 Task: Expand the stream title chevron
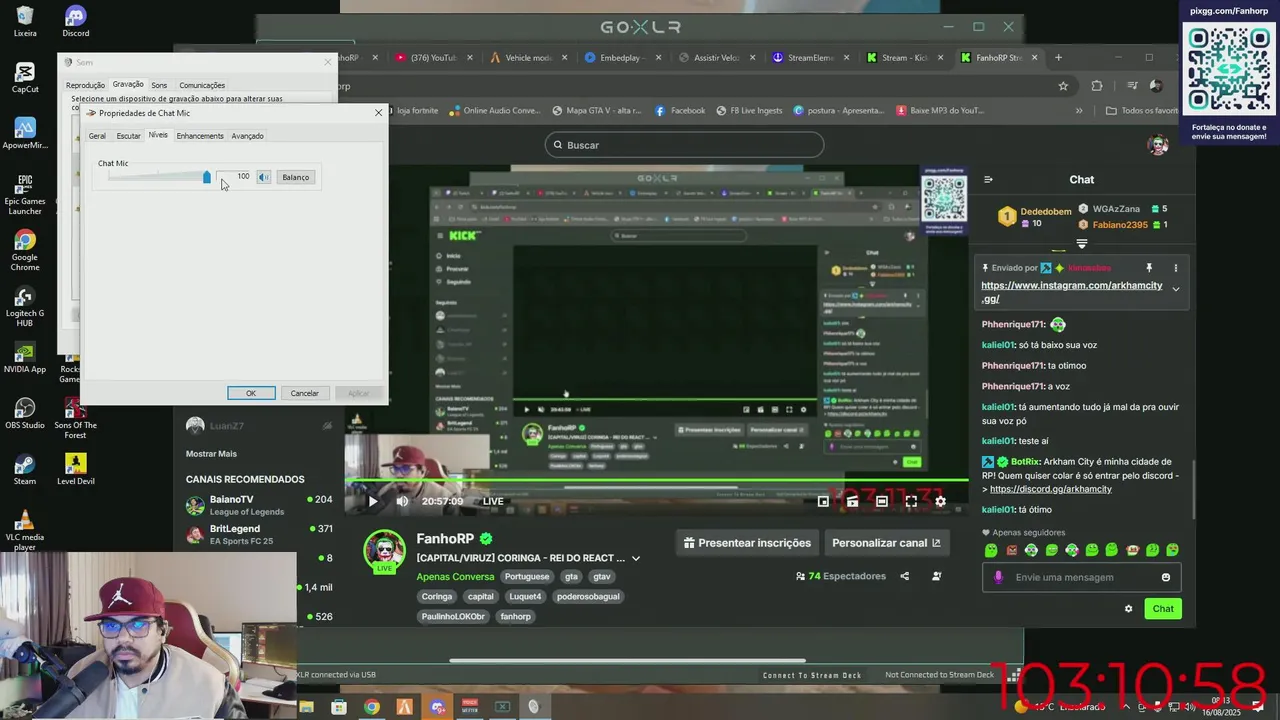pos(635,558)
